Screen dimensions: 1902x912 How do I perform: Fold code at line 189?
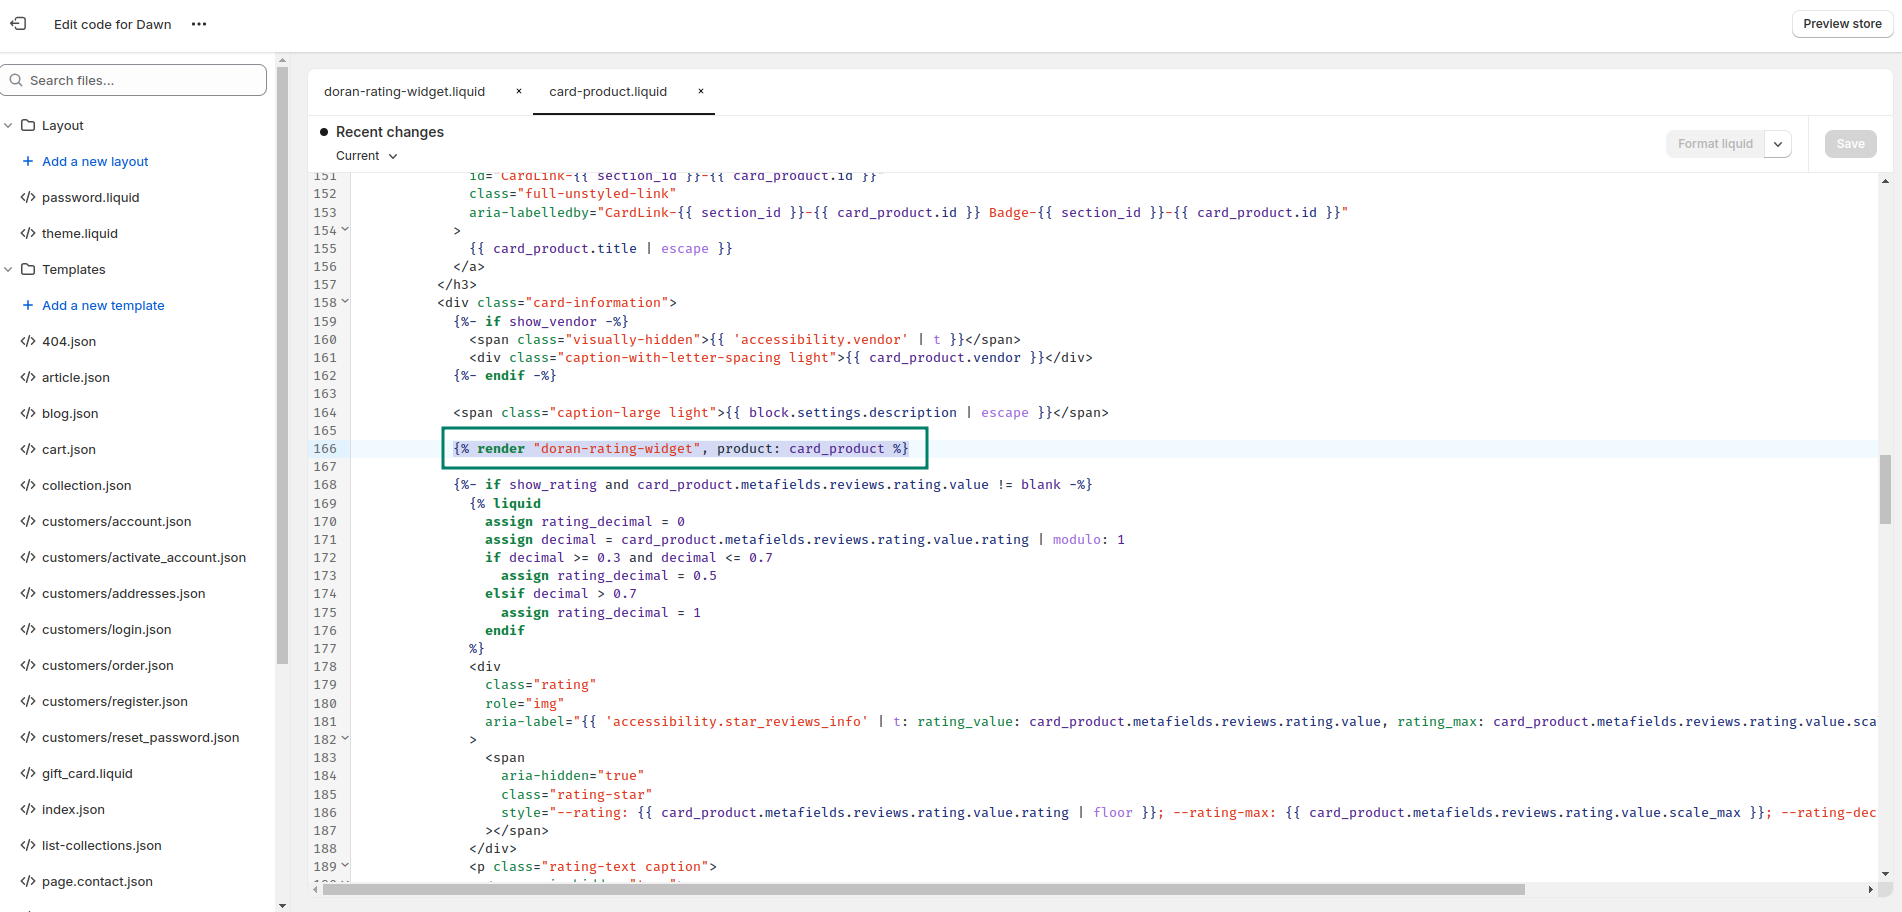(346, 866)
